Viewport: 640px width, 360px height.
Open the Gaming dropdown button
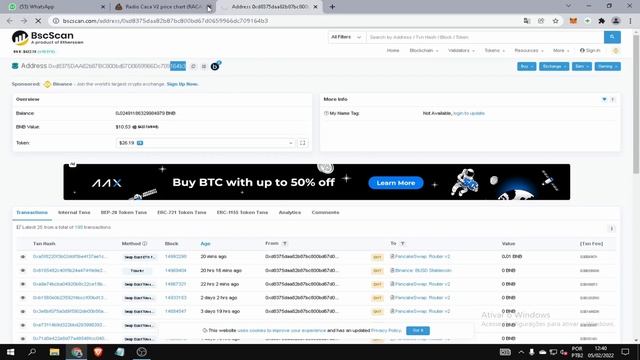[607, 66]
